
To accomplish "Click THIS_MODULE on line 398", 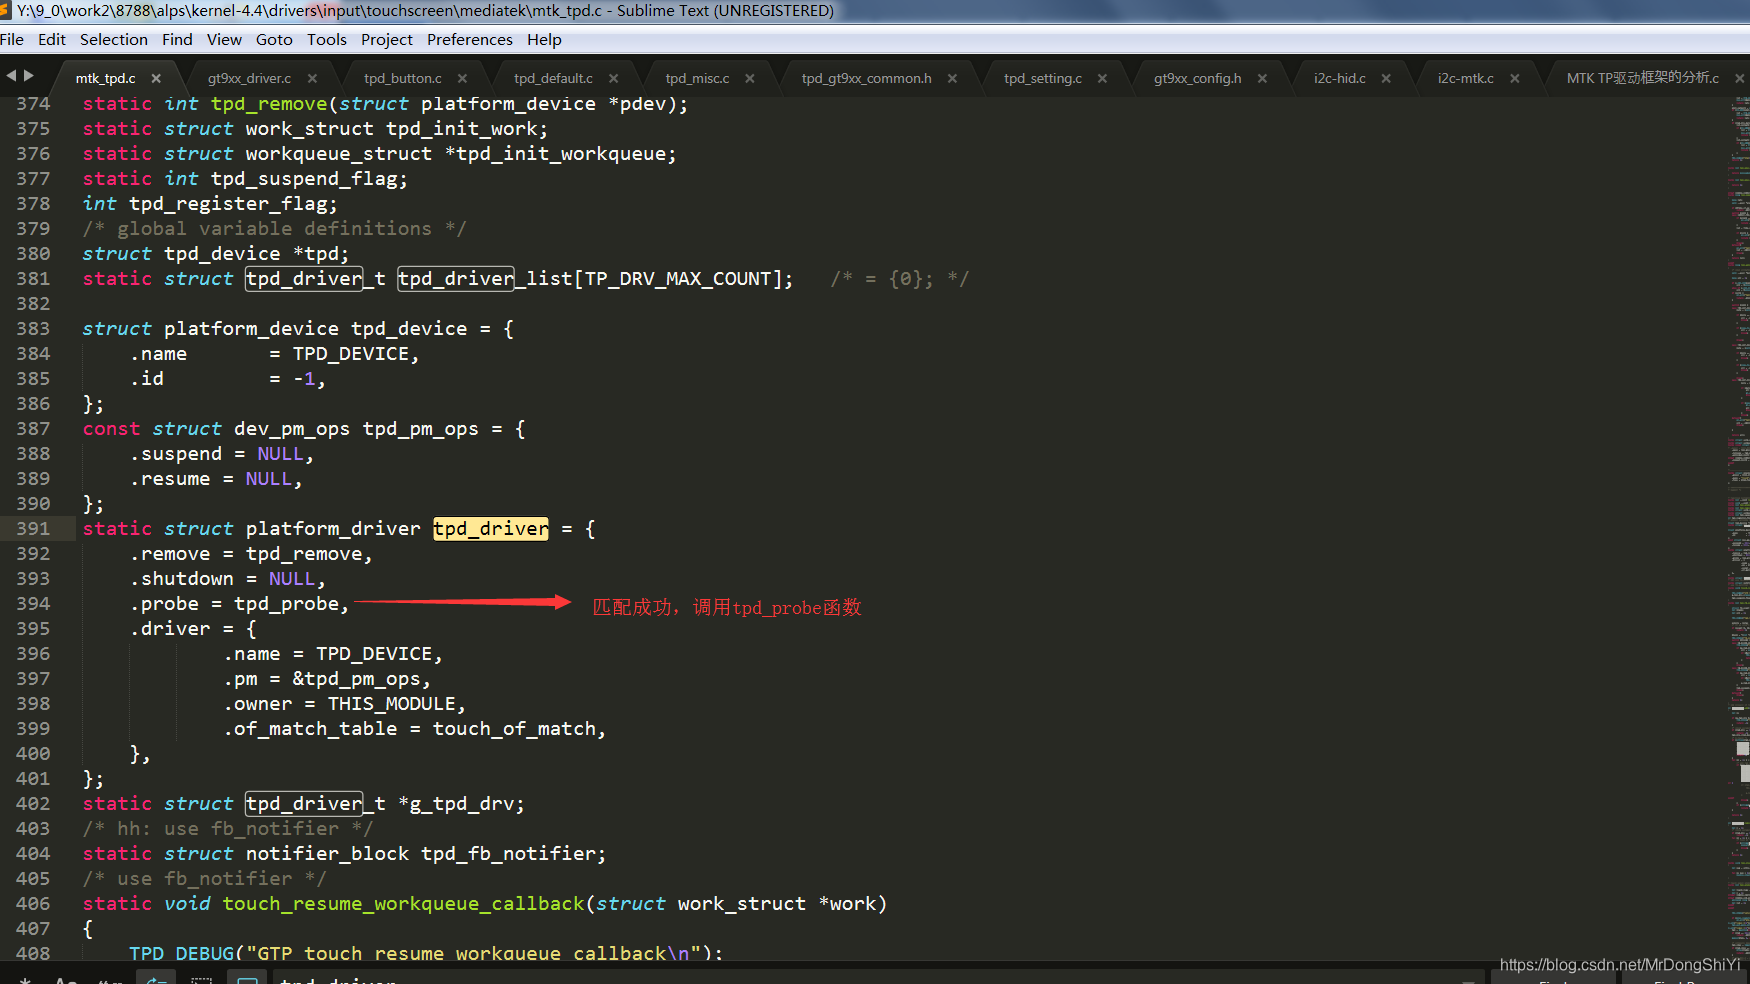I will click(x=392, y=704).
